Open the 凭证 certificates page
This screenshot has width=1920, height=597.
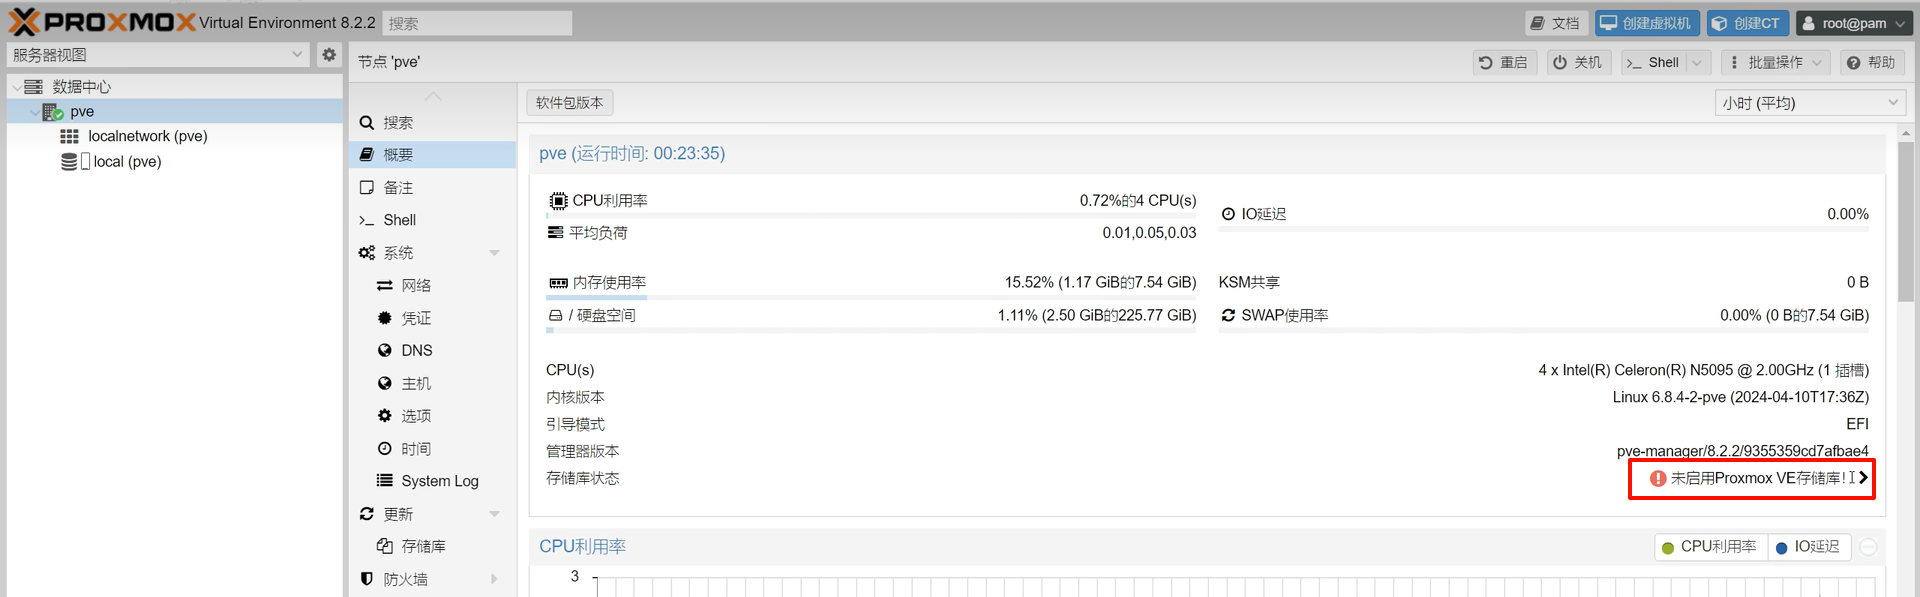(x=432, y=318)
